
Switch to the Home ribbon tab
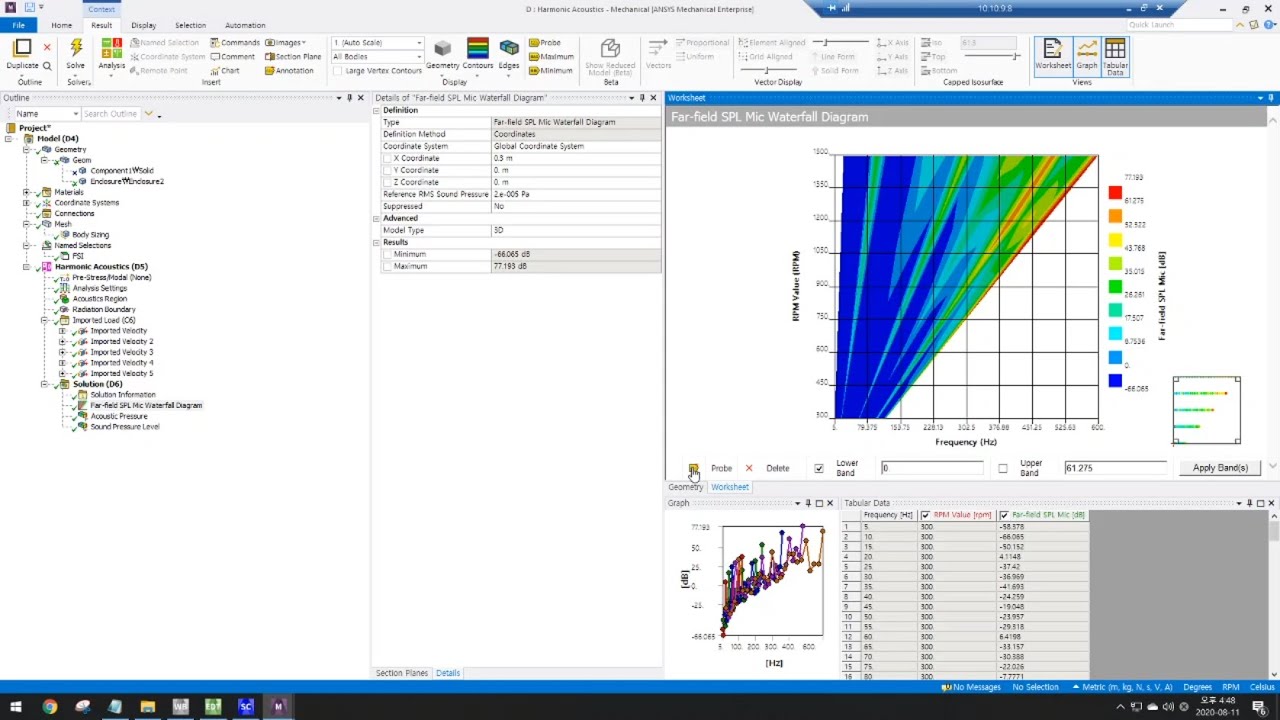(61, 25)
